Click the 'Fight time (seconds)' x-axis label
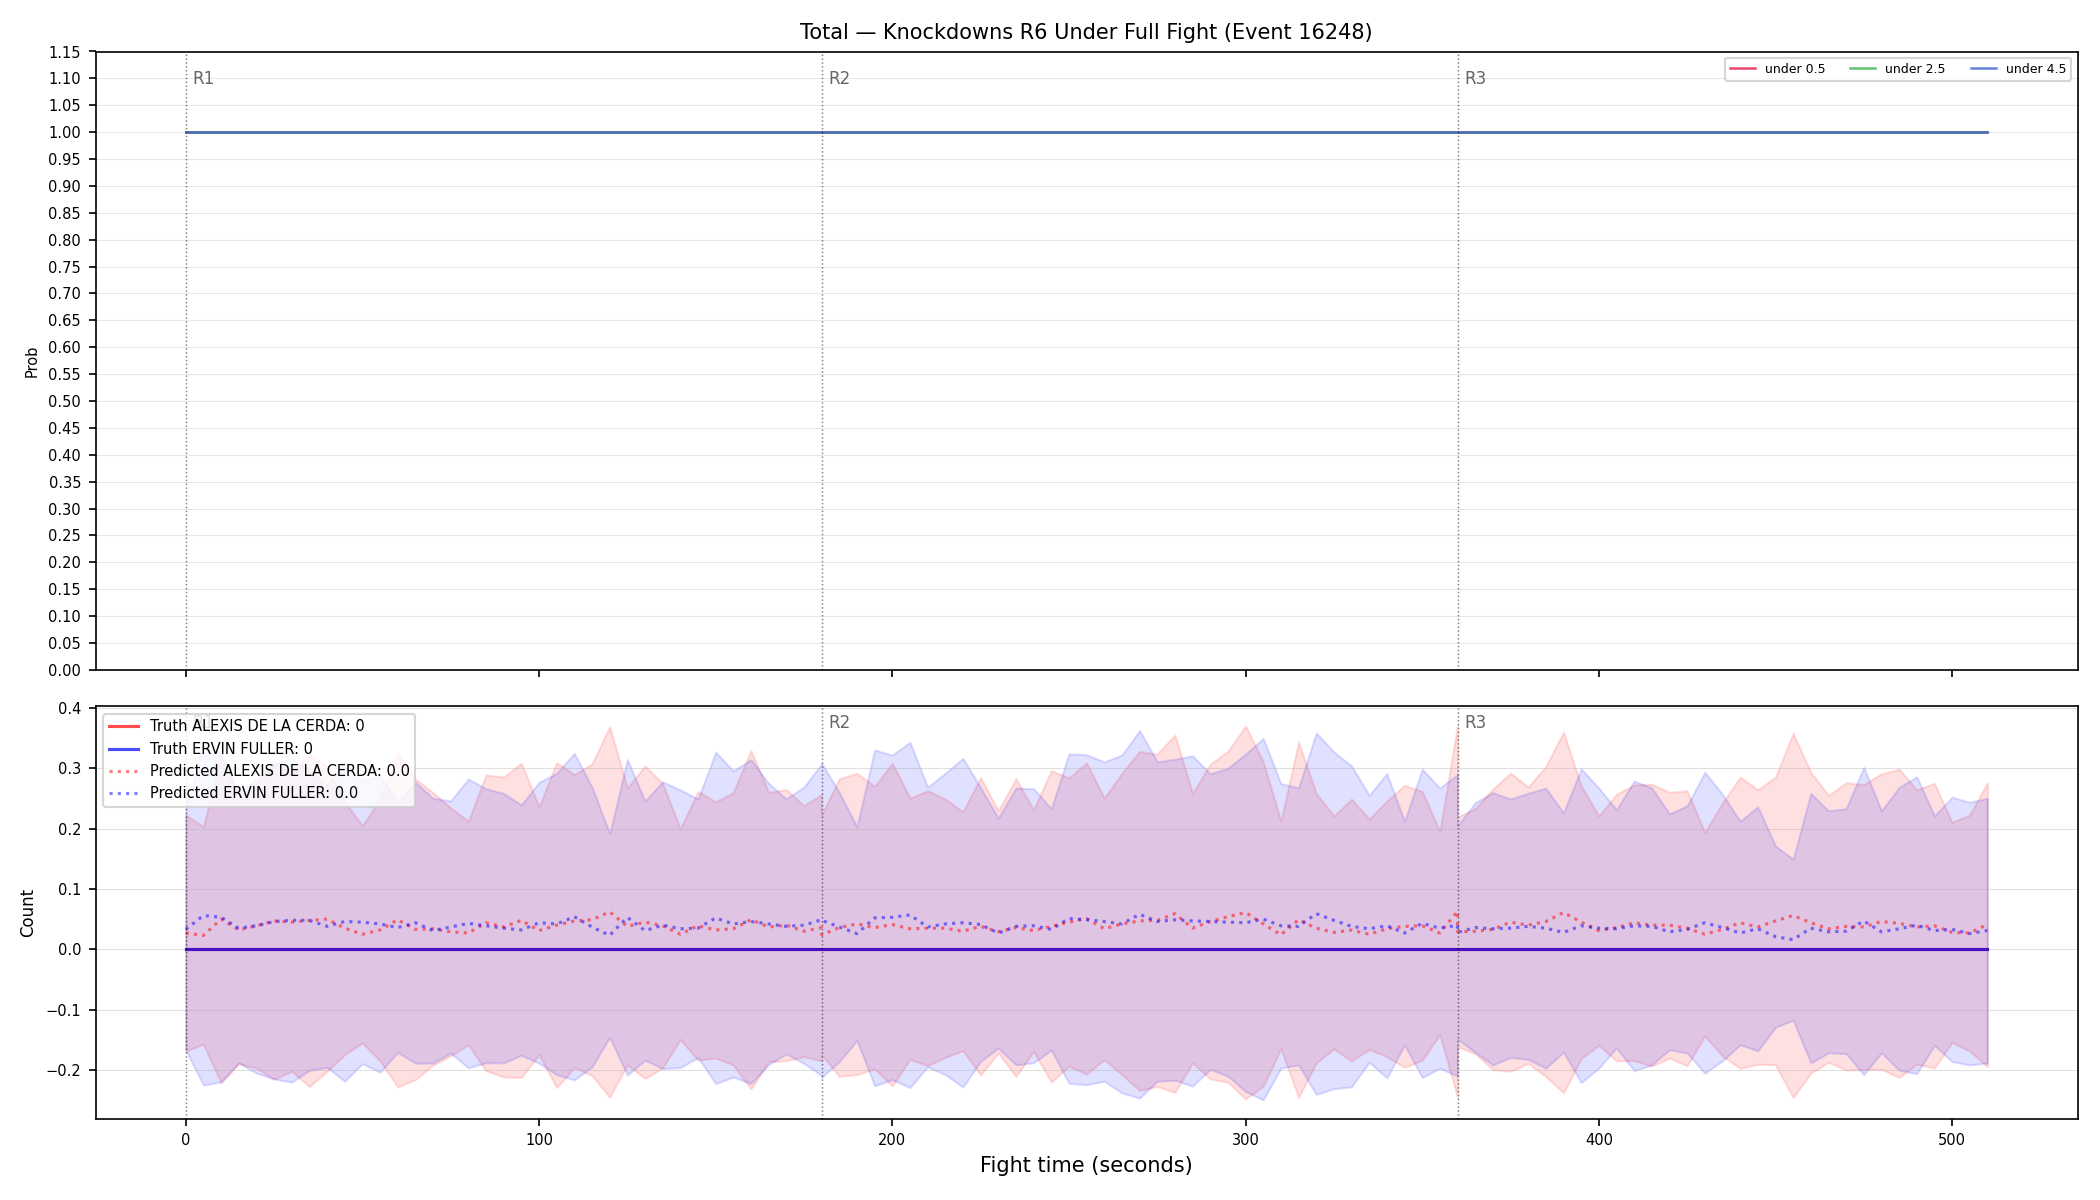Viewport: 2100px width, 1200px height. pyautogui.click(x=1086, y=1165)
